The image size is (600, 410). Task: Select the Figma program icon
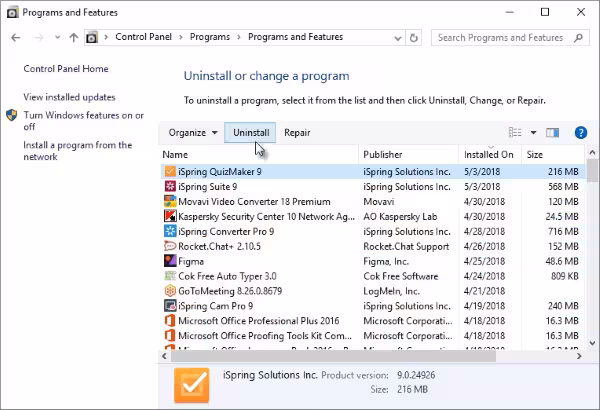click(x=170, y=261)
